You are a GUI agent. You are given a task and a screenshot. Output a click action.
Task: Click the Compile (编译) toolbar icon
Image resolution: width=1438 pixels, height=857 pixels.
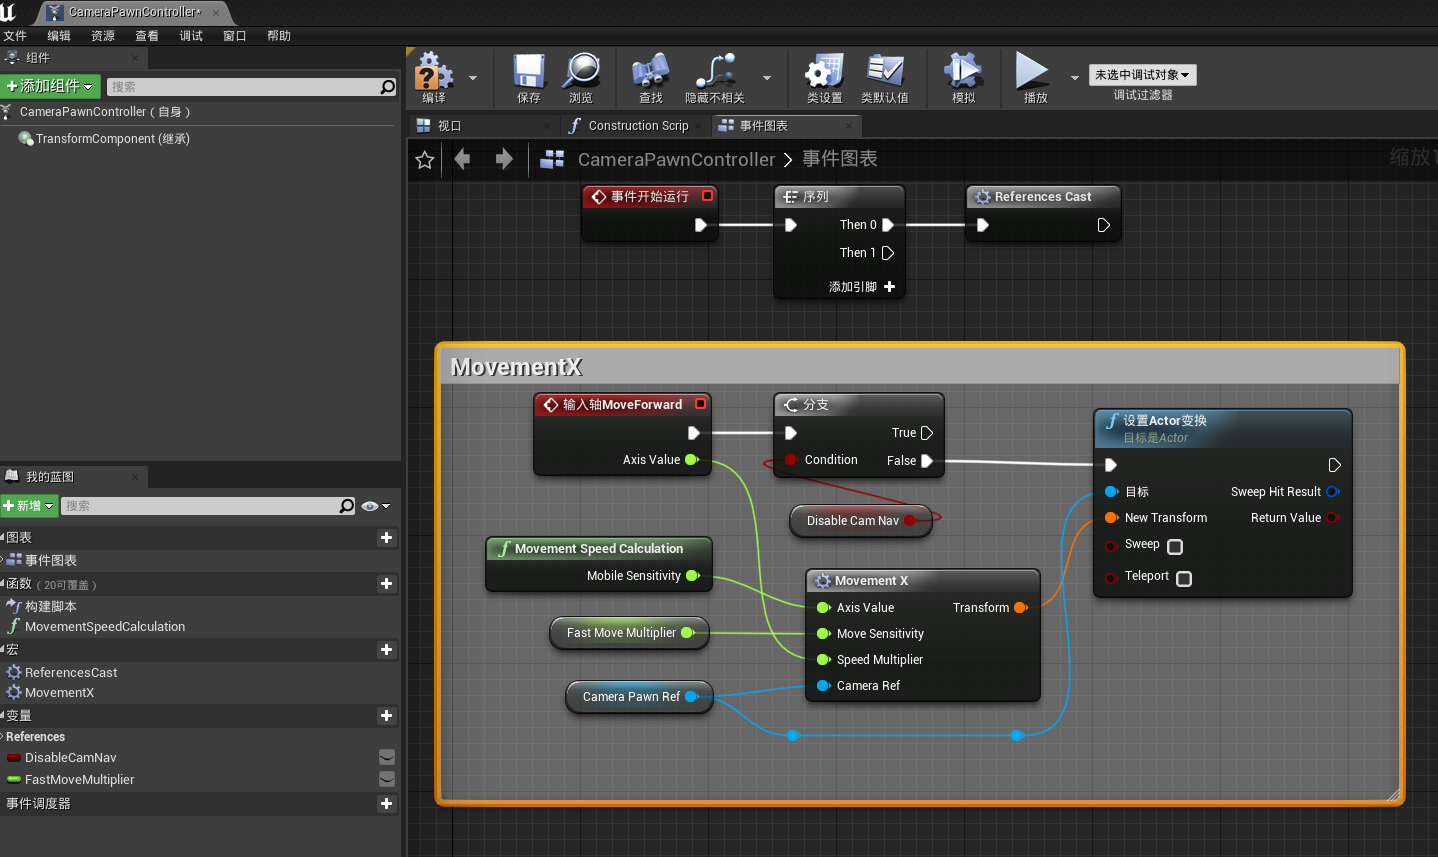434,74
